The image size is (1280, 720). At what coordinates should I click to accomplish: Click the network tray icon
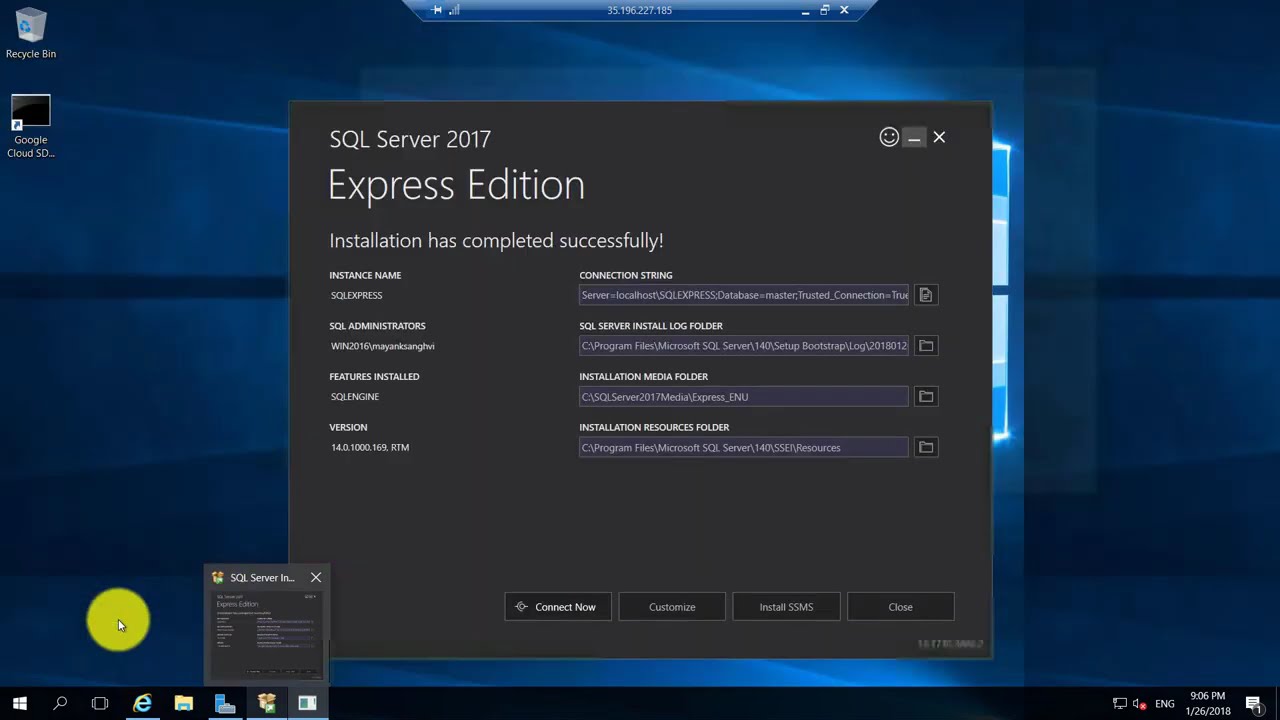(1120, 704)
